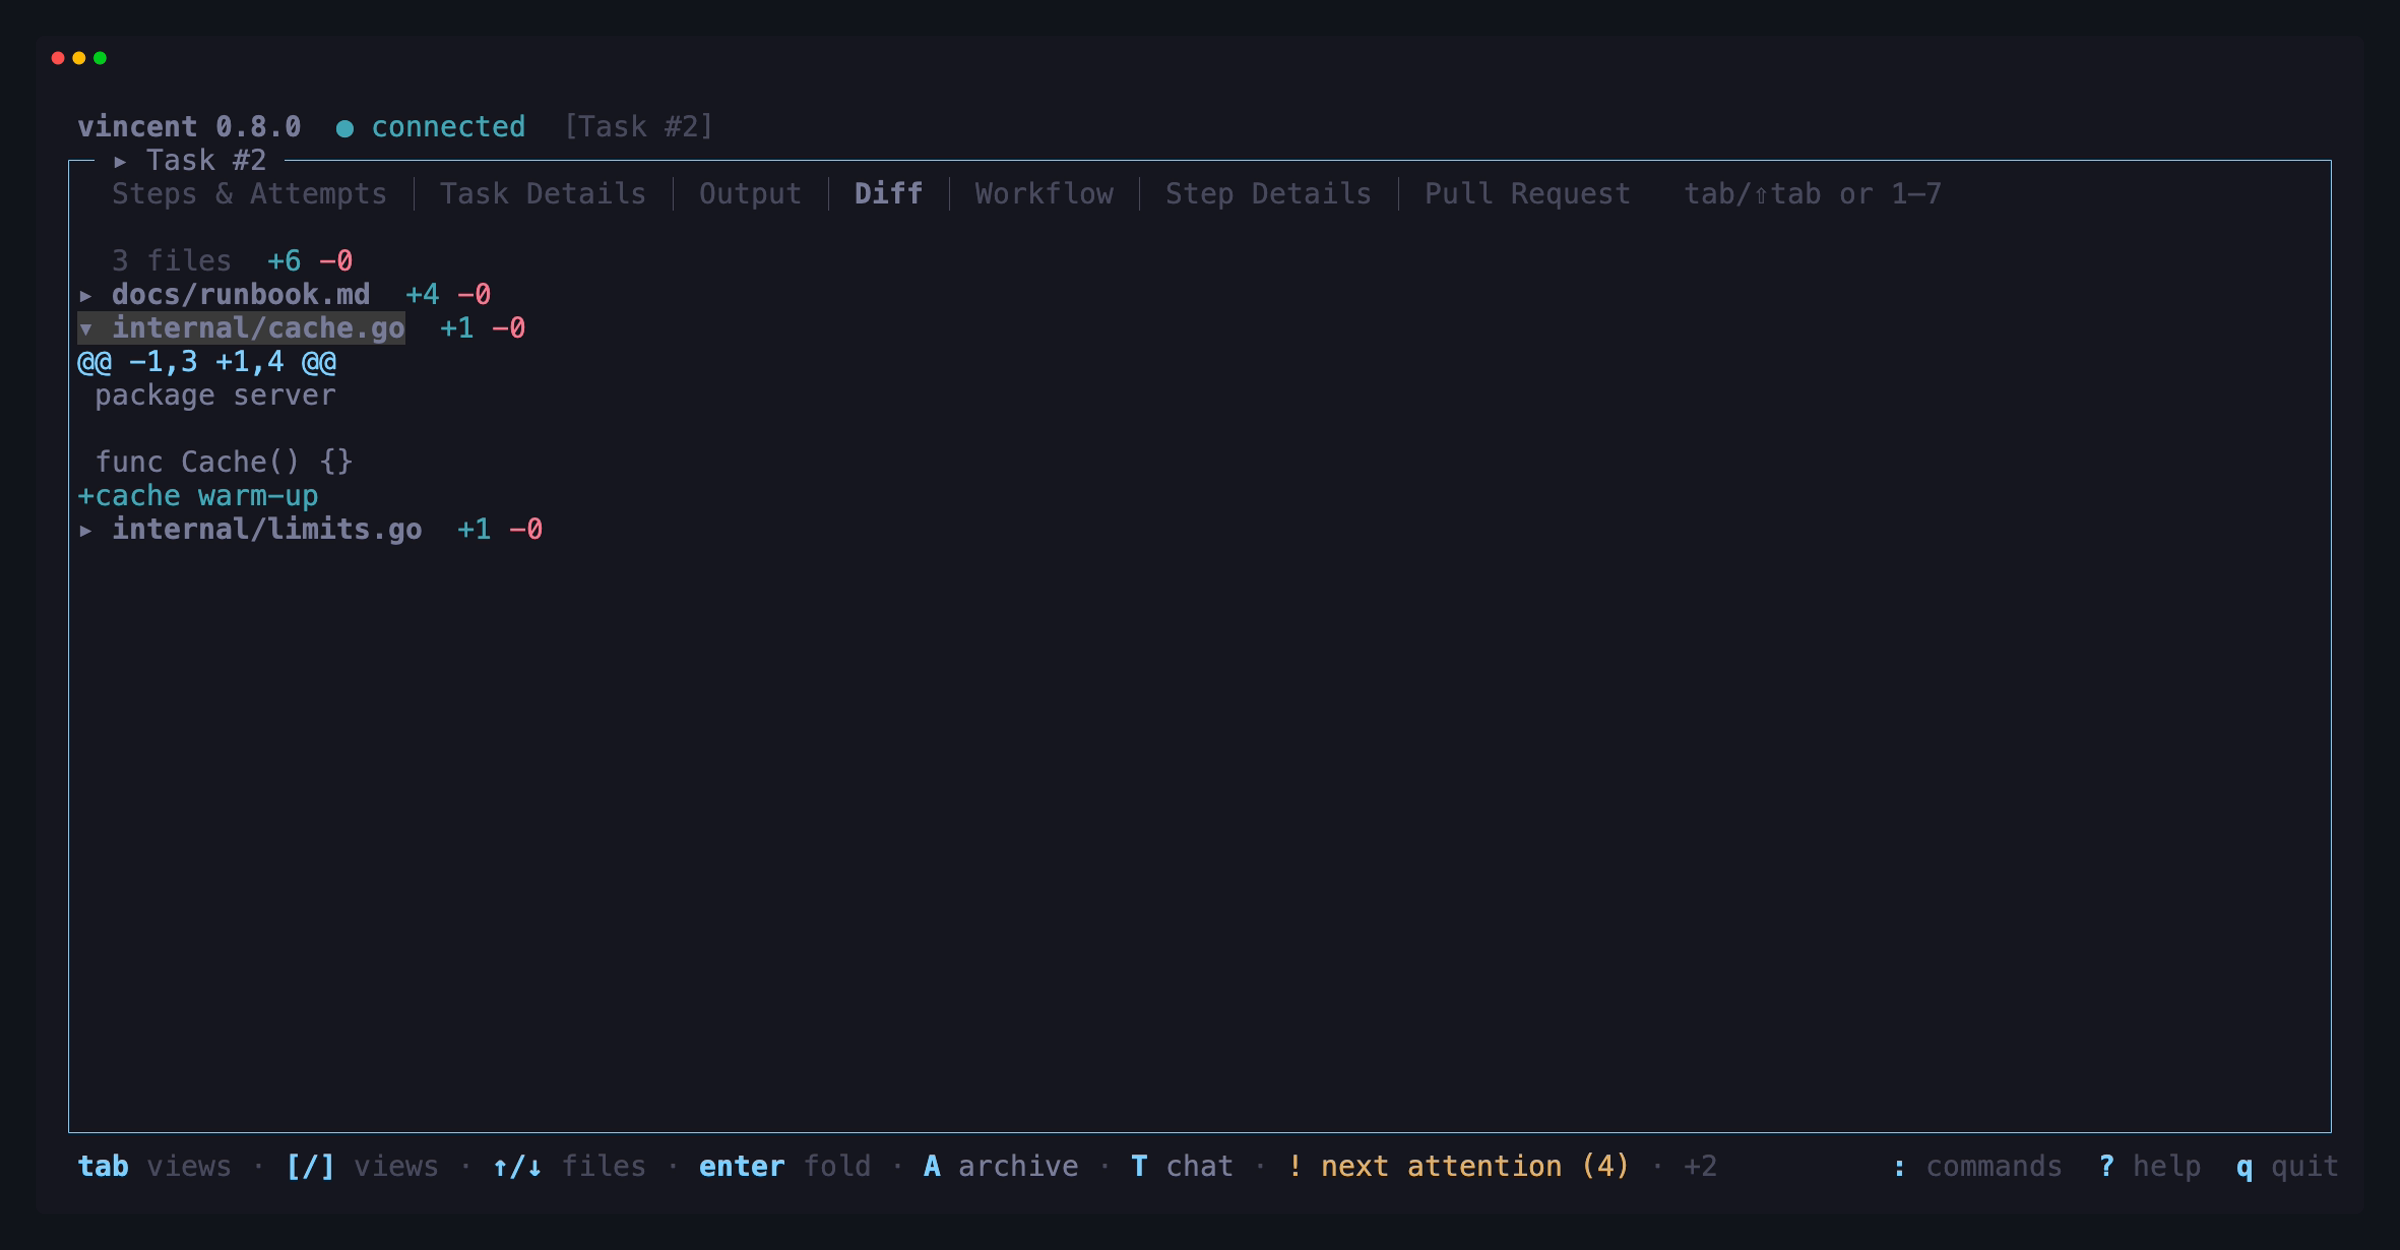Open the Task Details tab
This screenshot has width=2400, height=1250.
[543, 194]
